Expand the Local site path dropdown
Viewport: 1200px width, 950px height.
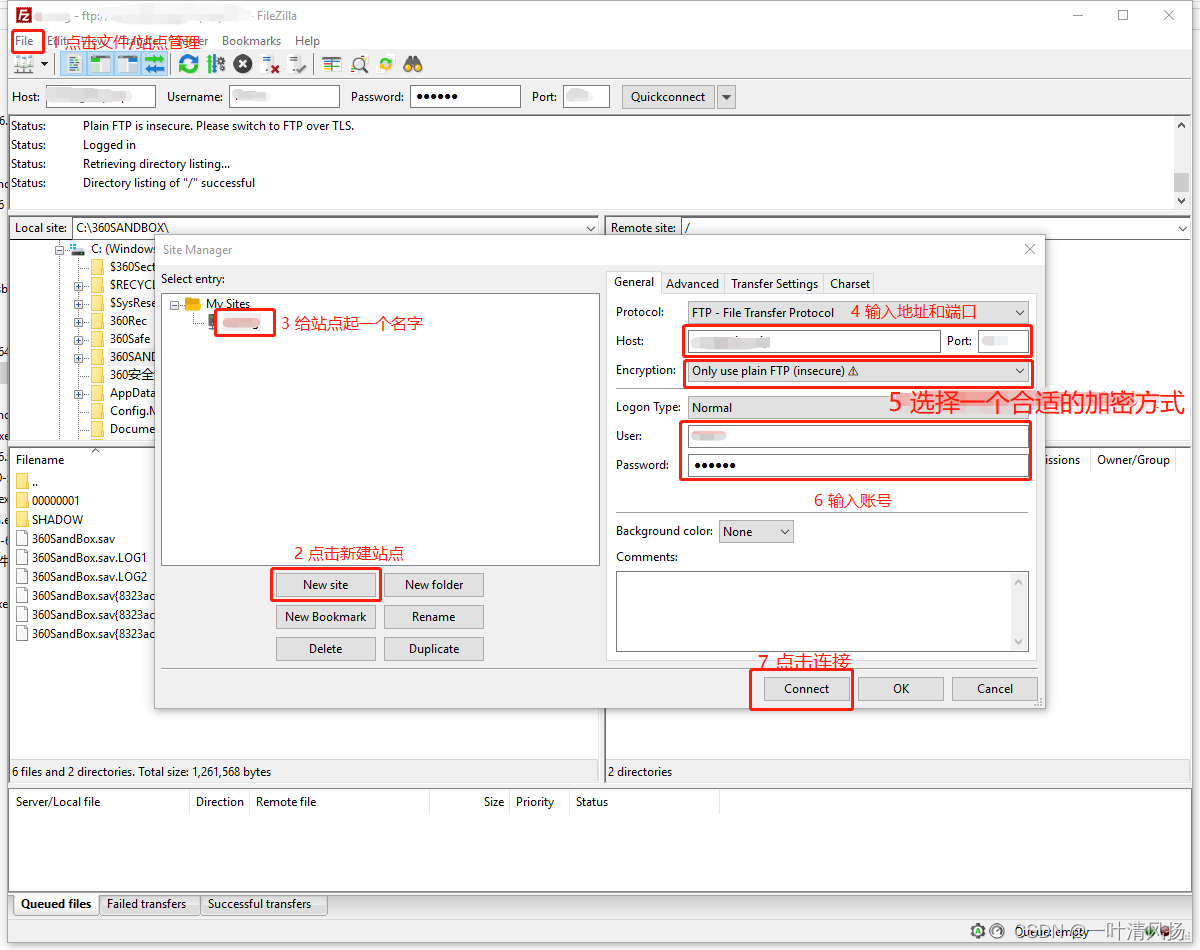(590, 228)
